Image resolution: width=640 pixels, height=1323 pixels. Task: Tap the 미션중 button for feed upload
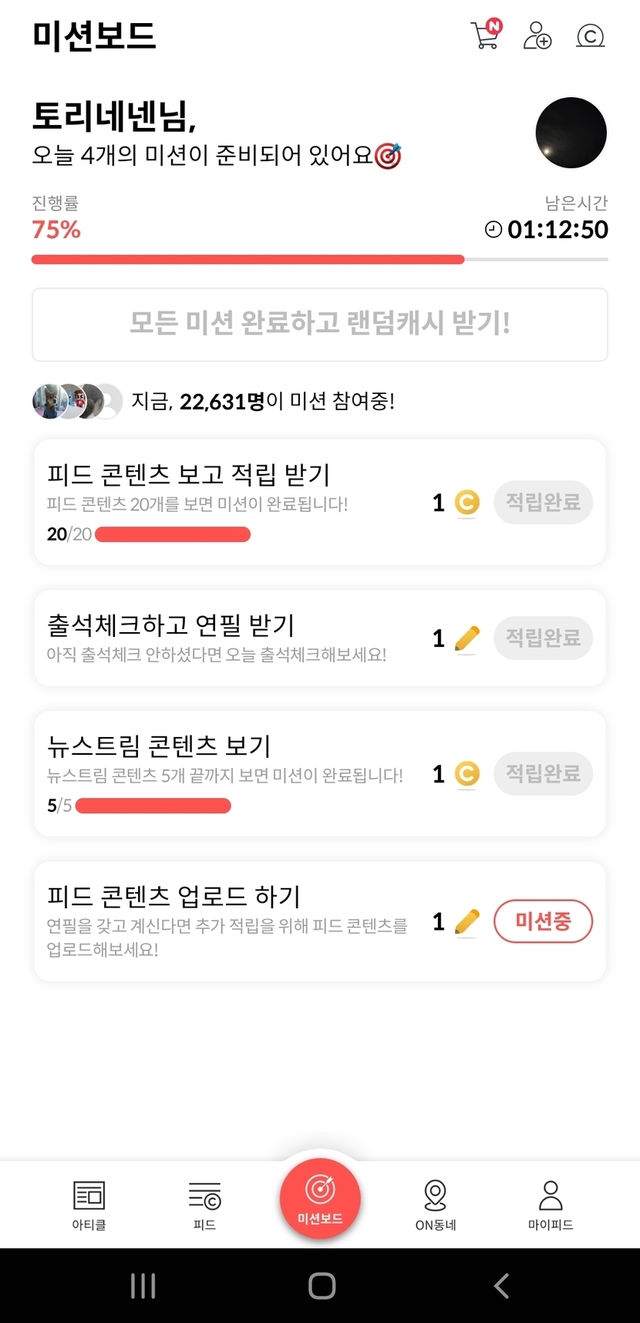(x=543, y=922)
